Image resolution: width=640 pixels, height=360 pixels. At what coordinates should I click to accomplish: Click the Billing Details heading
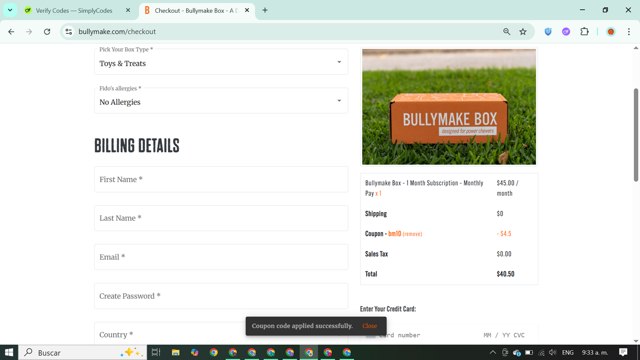pyautogui.click(x=137, y=145)
